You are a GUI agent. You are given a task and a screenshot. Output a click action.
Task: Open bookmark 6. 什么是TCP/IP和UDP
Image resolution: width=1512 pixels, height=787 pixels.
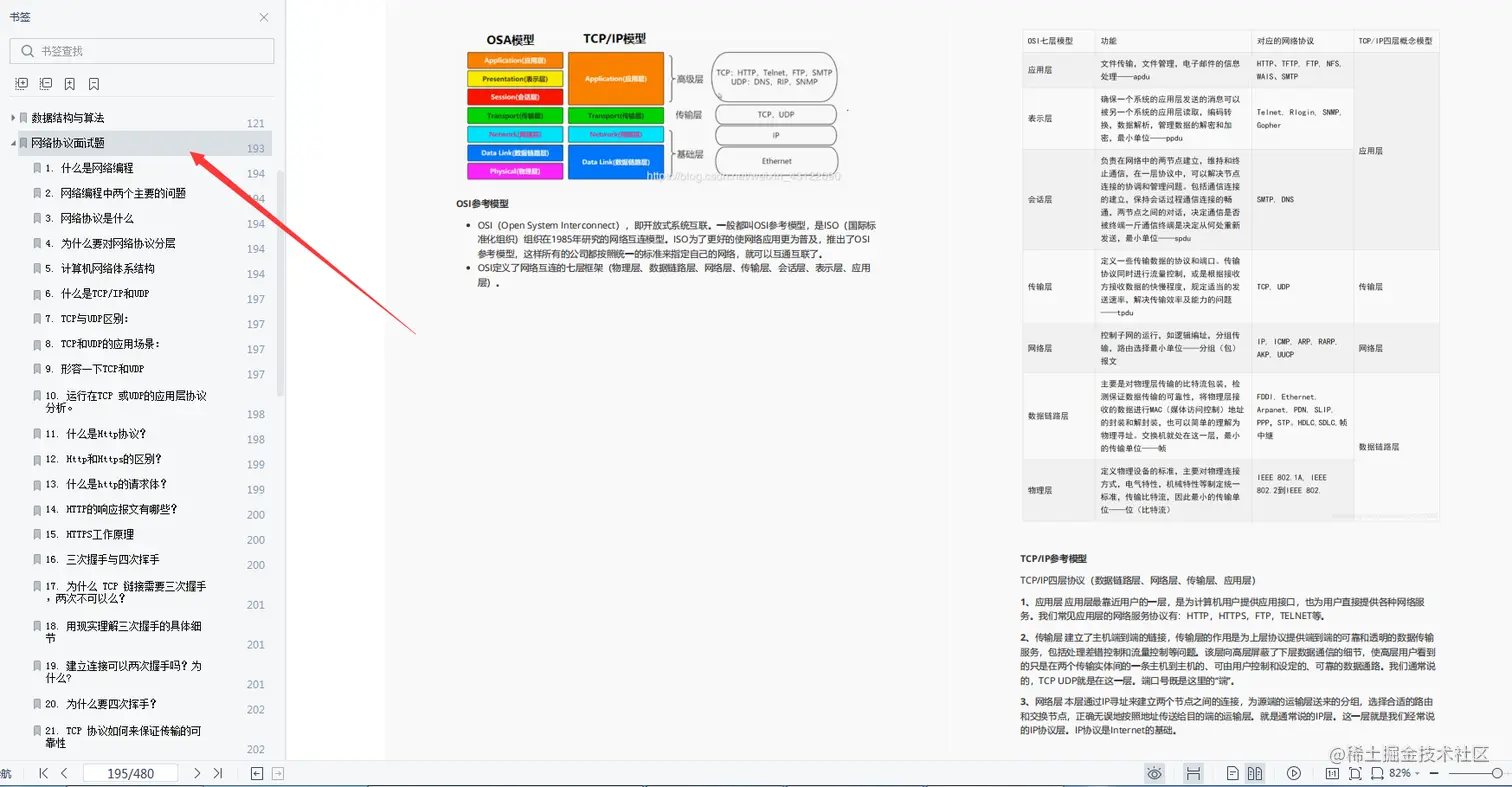97,294
